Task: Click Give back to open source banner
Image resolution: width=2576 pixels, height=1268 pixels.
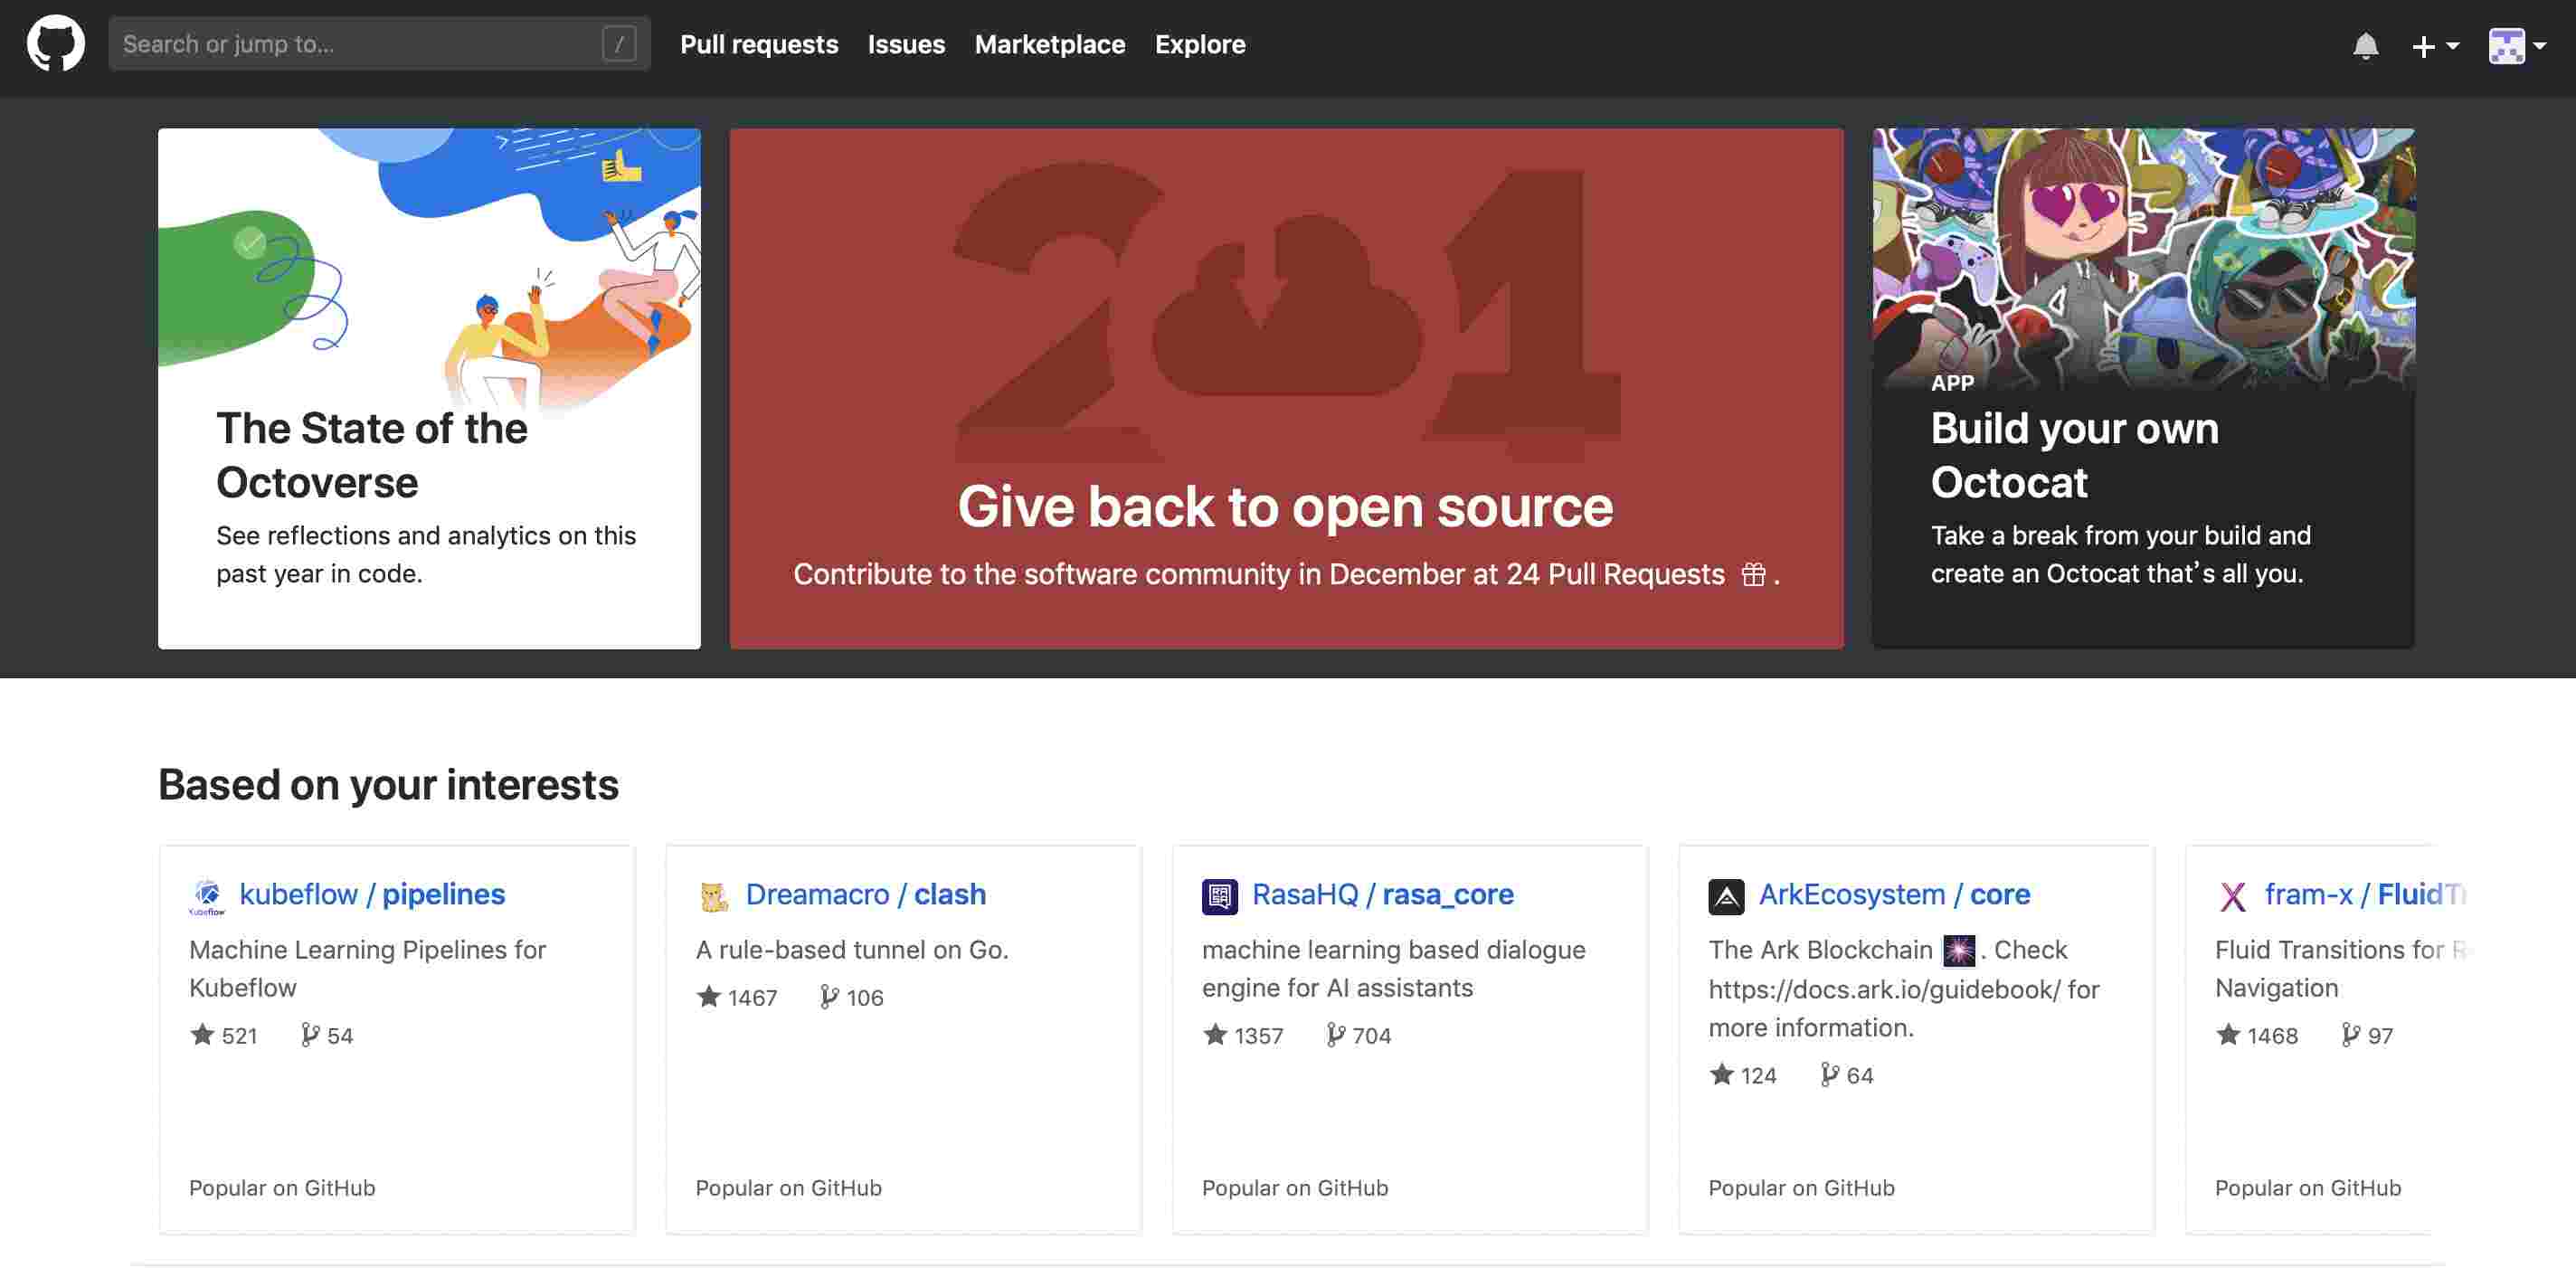Action: click(x=1286, y=388)
